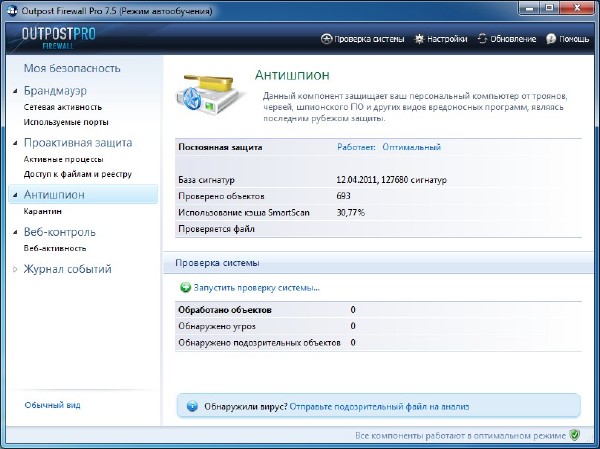Click the green start scan arrow icon
The height and width of the screenshot is (449, 600).
(185, 288)
